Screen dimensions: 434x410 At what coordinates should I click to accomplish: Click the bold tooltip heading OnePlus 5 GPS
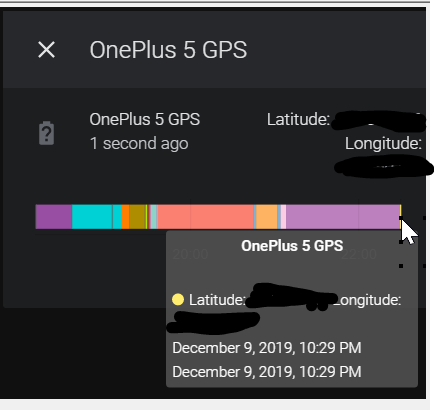[x=292, y=246]
